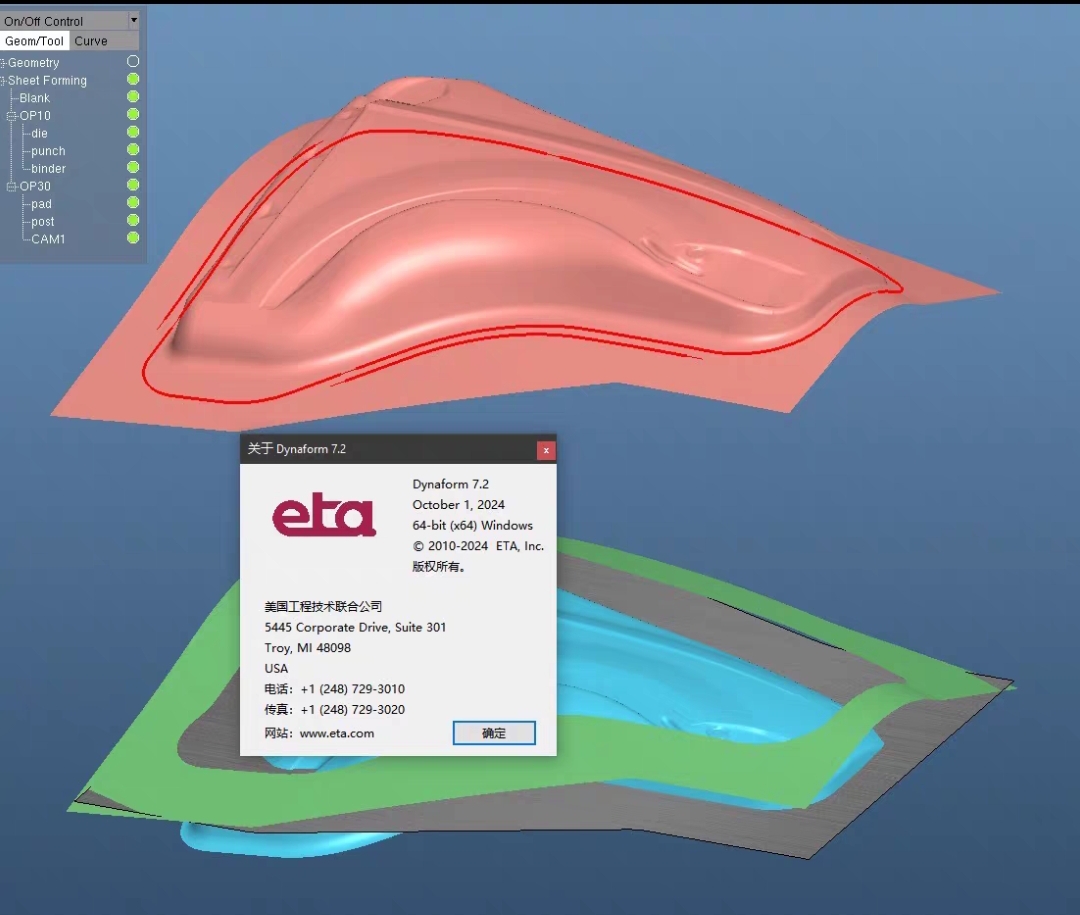Viewport: 1080px width, 915px height.
Task: Click the On/Off Control panel title
Action: point(43,21)
